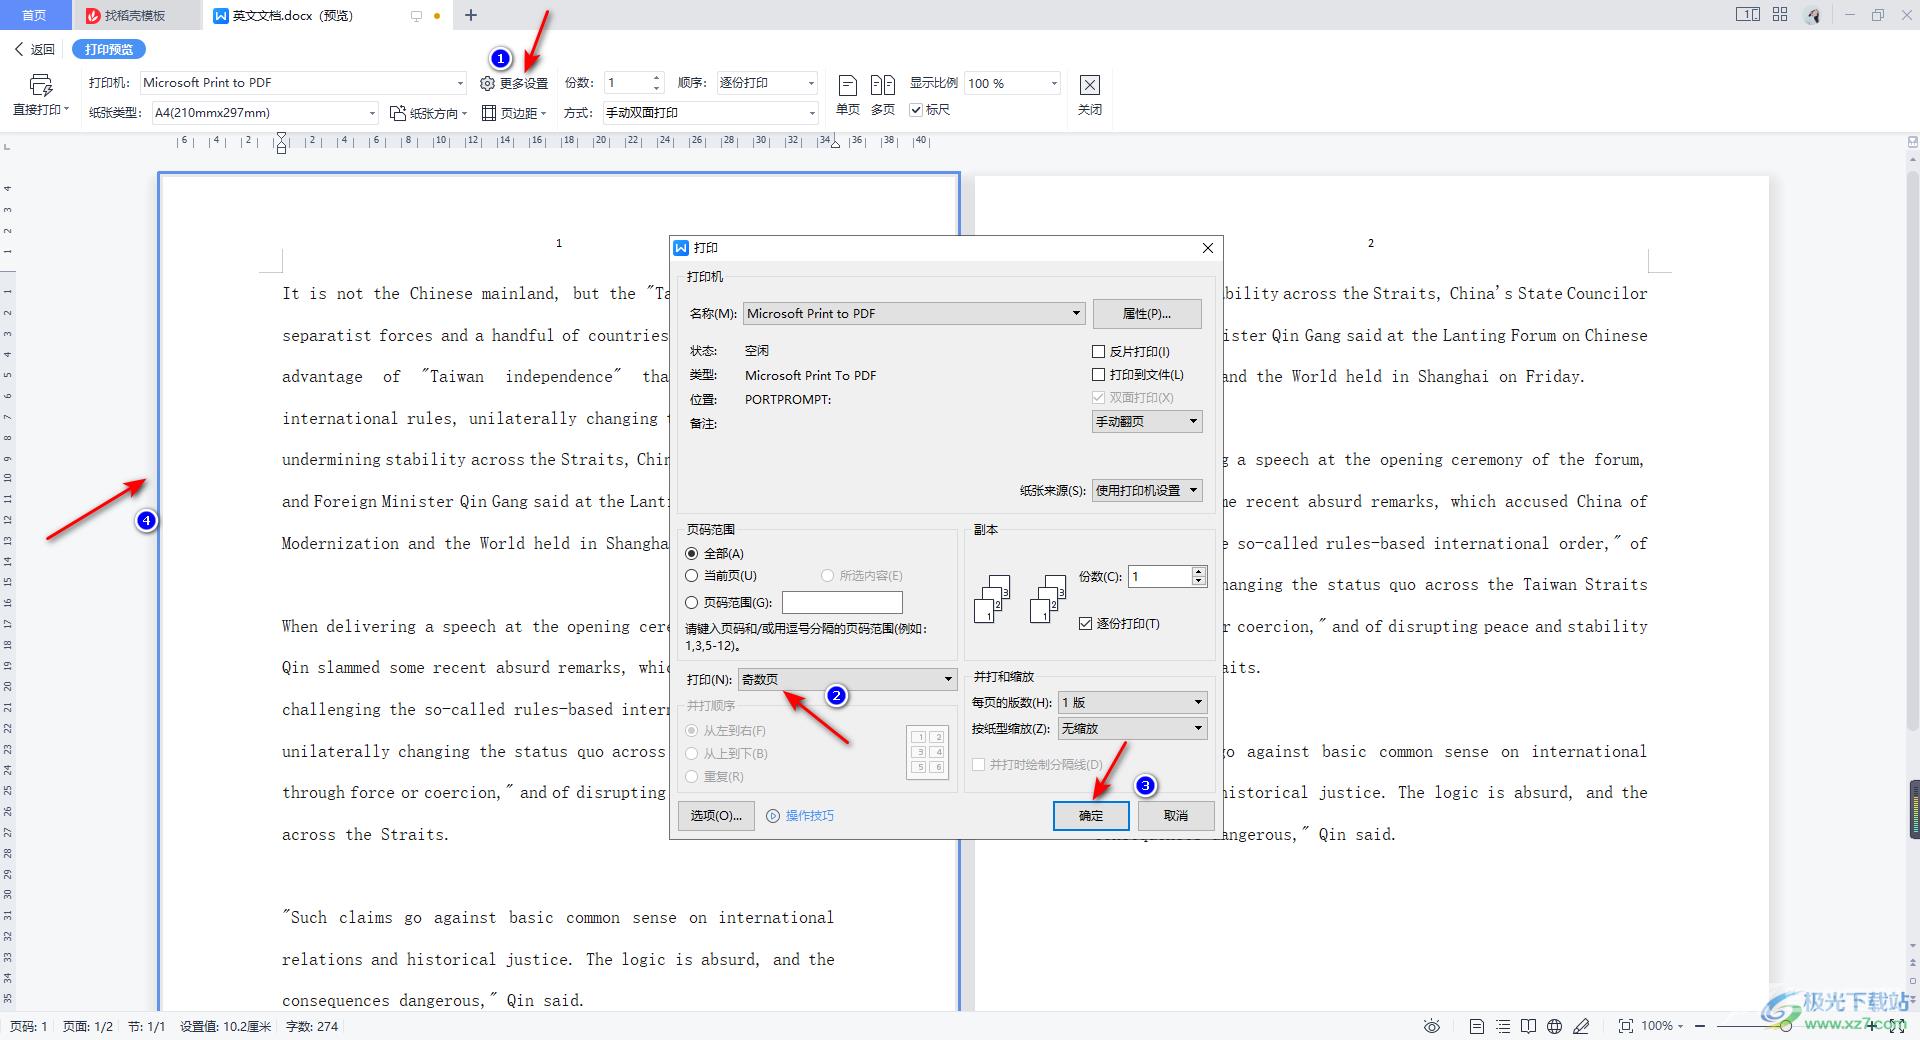
Task: Click the word count 字数: 274 status
Action: pyautogui.click(x=312, y=1026)
